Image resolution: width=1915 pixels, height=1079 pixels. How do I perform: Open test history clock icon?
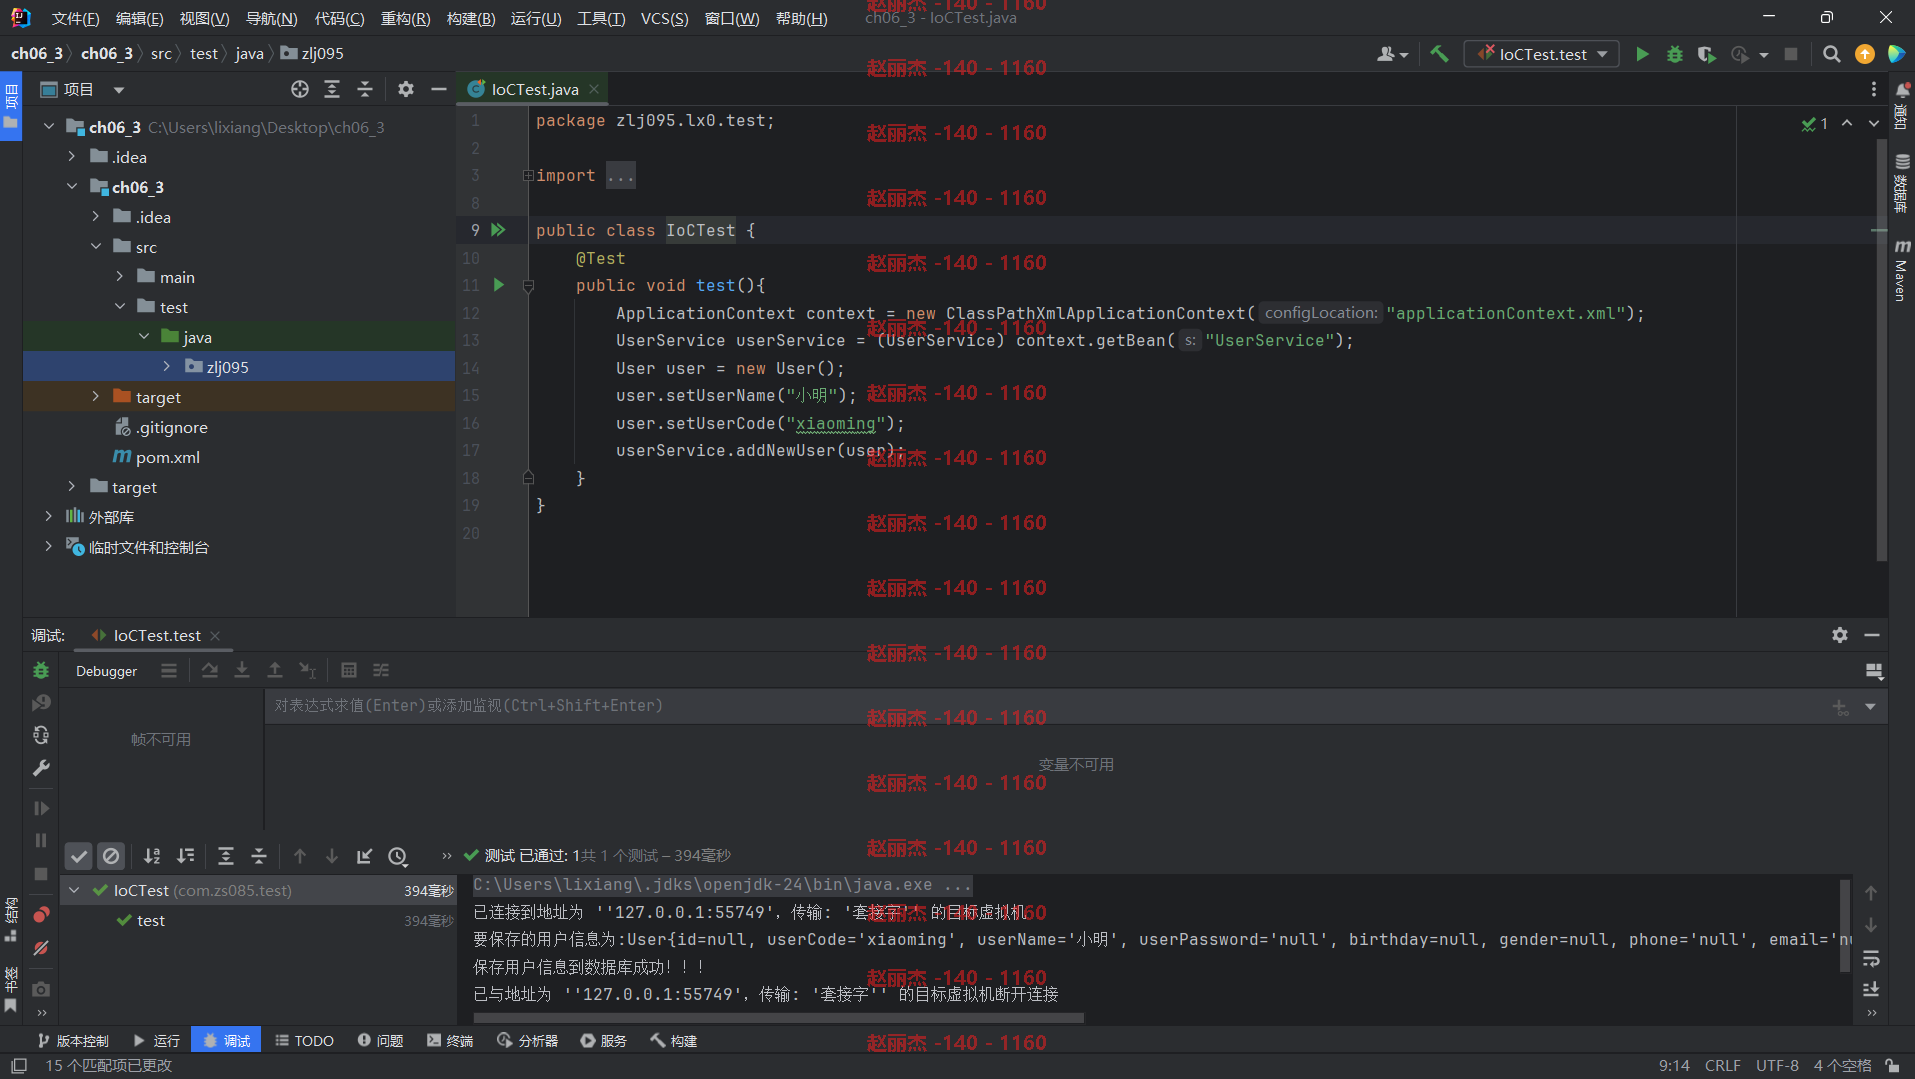click(398, 856)
